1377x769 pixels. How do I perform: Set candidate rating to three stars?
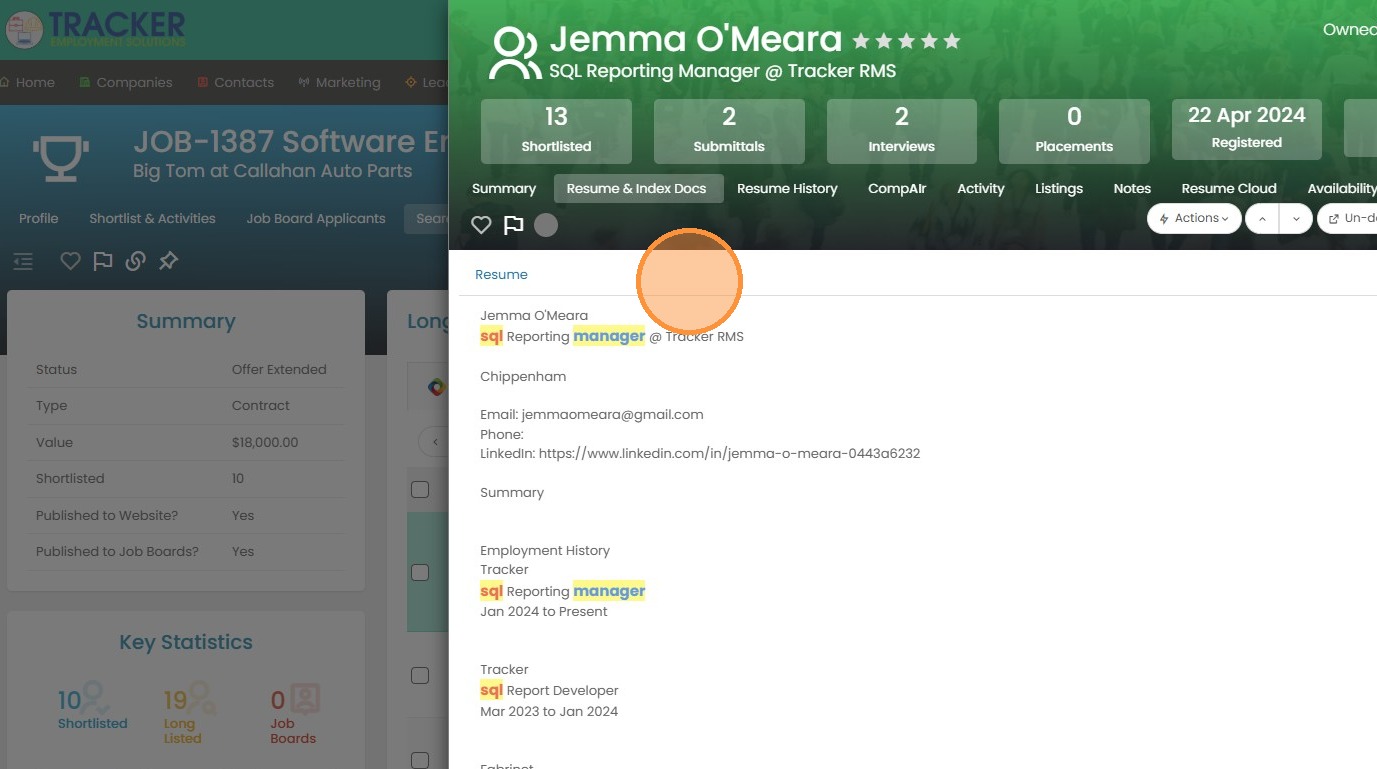[x=906, y=41]
